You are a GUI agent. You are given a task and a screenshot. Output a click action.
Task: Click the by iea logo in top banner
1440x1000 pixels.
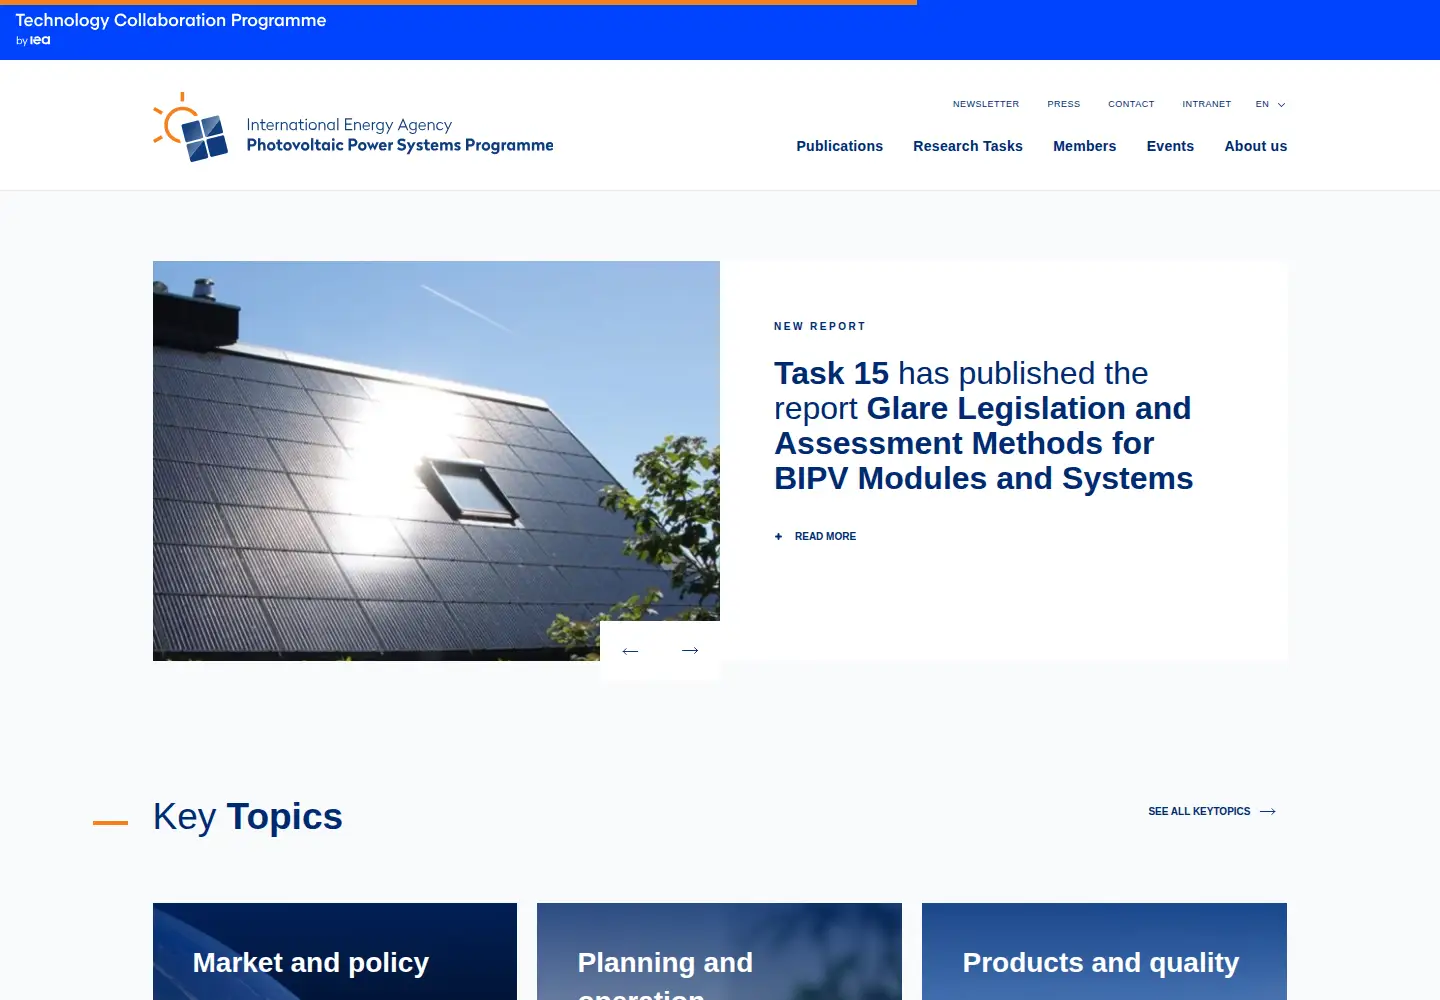pos(33,41)
